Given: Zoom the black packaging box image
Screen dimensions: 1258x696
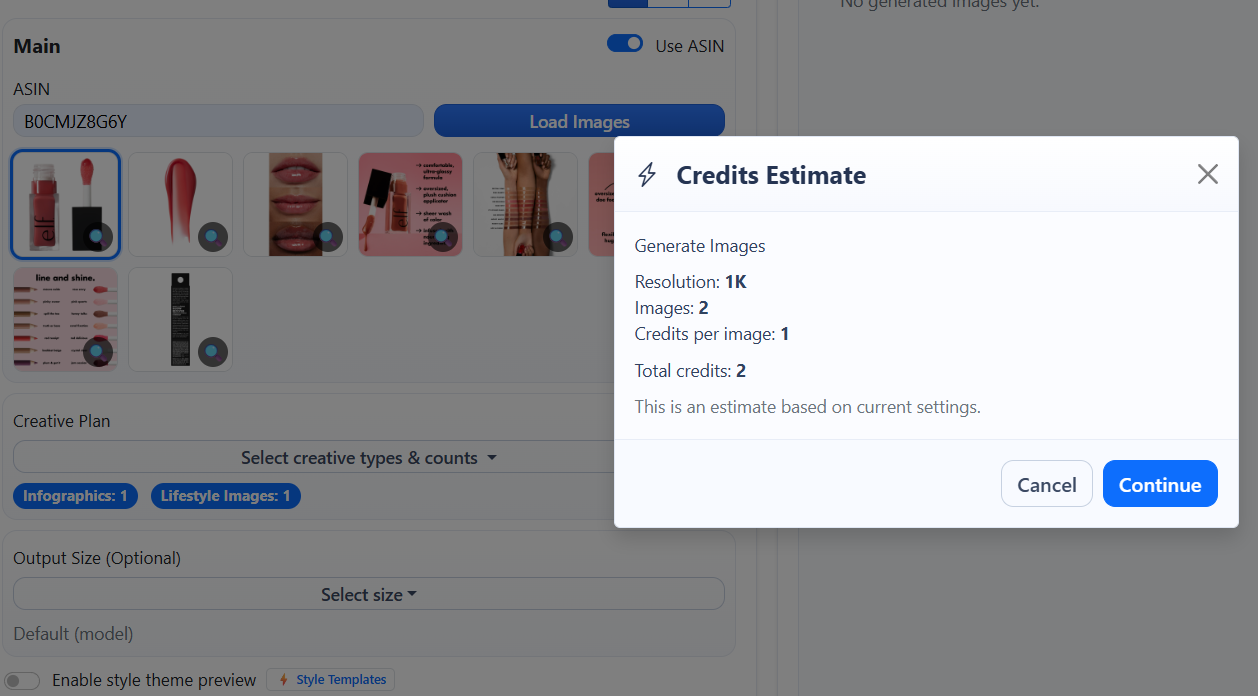Looking at the screenshot, I should [213, 352].
